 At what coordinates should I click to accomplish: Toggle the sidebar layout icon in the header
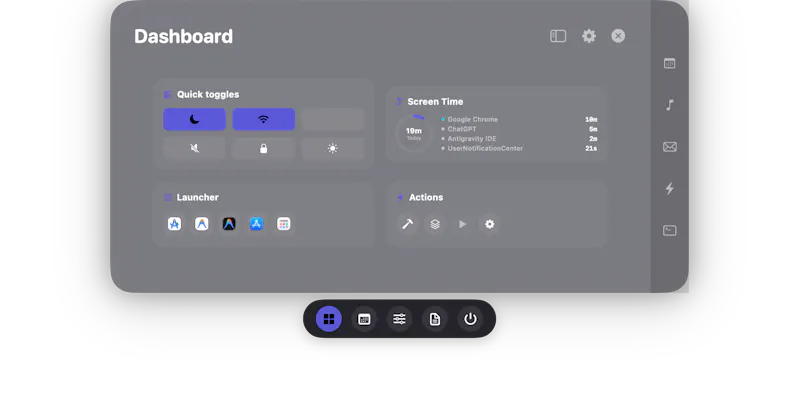tap(558, 36)
